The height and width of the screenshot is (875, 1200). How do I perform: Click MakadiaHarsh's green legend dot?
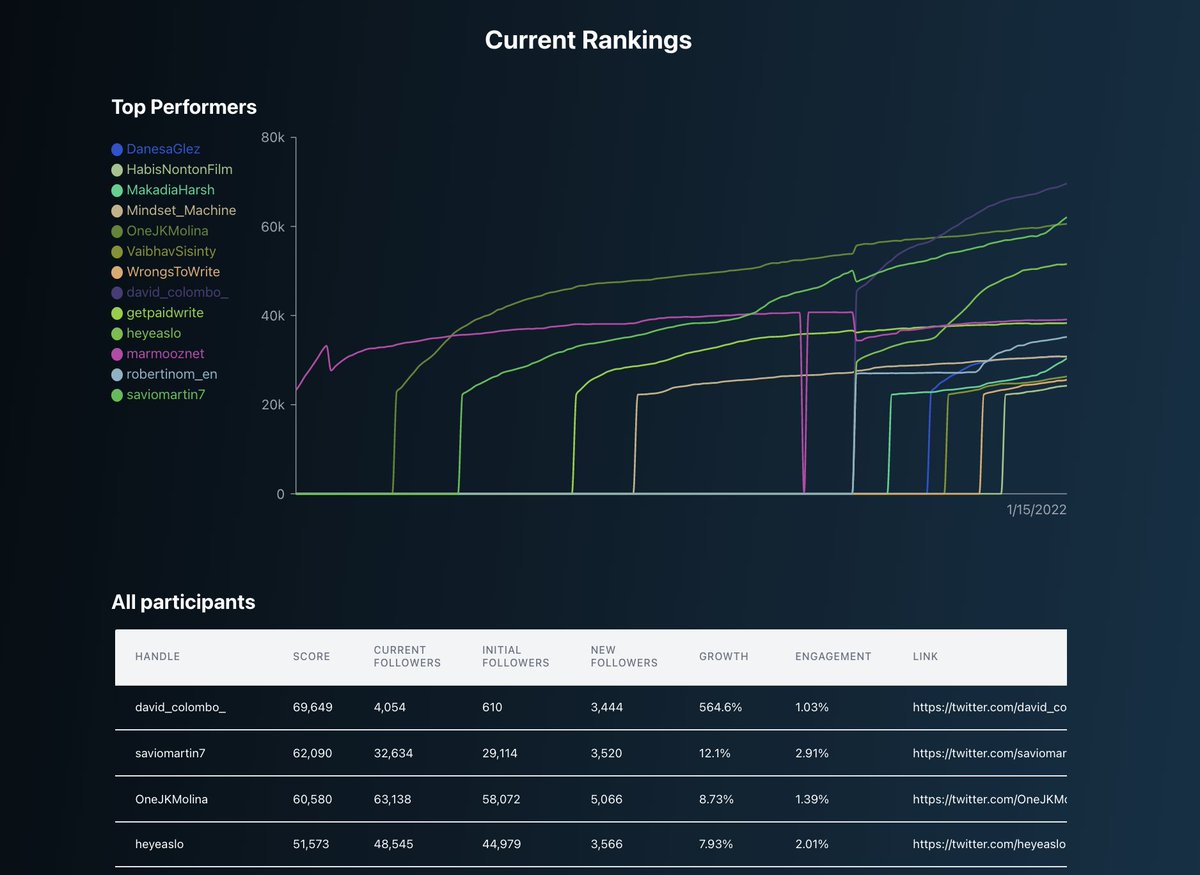[x=117, y=189]
